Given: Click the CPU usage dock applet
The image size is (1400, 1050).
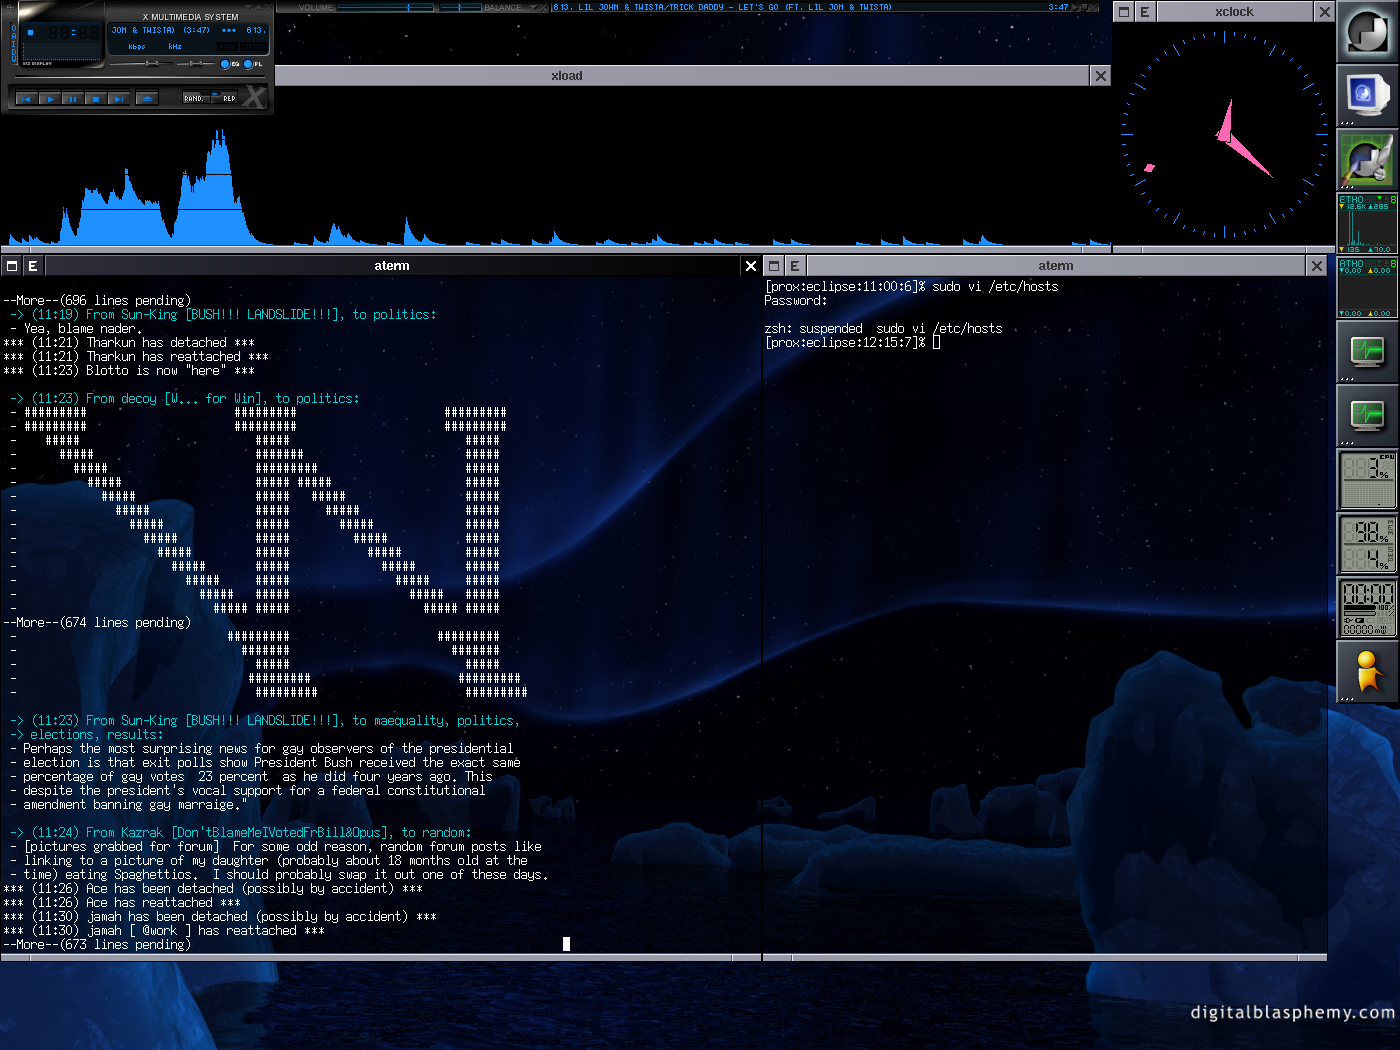Looking at the screenshot, I should [1368, 480].
